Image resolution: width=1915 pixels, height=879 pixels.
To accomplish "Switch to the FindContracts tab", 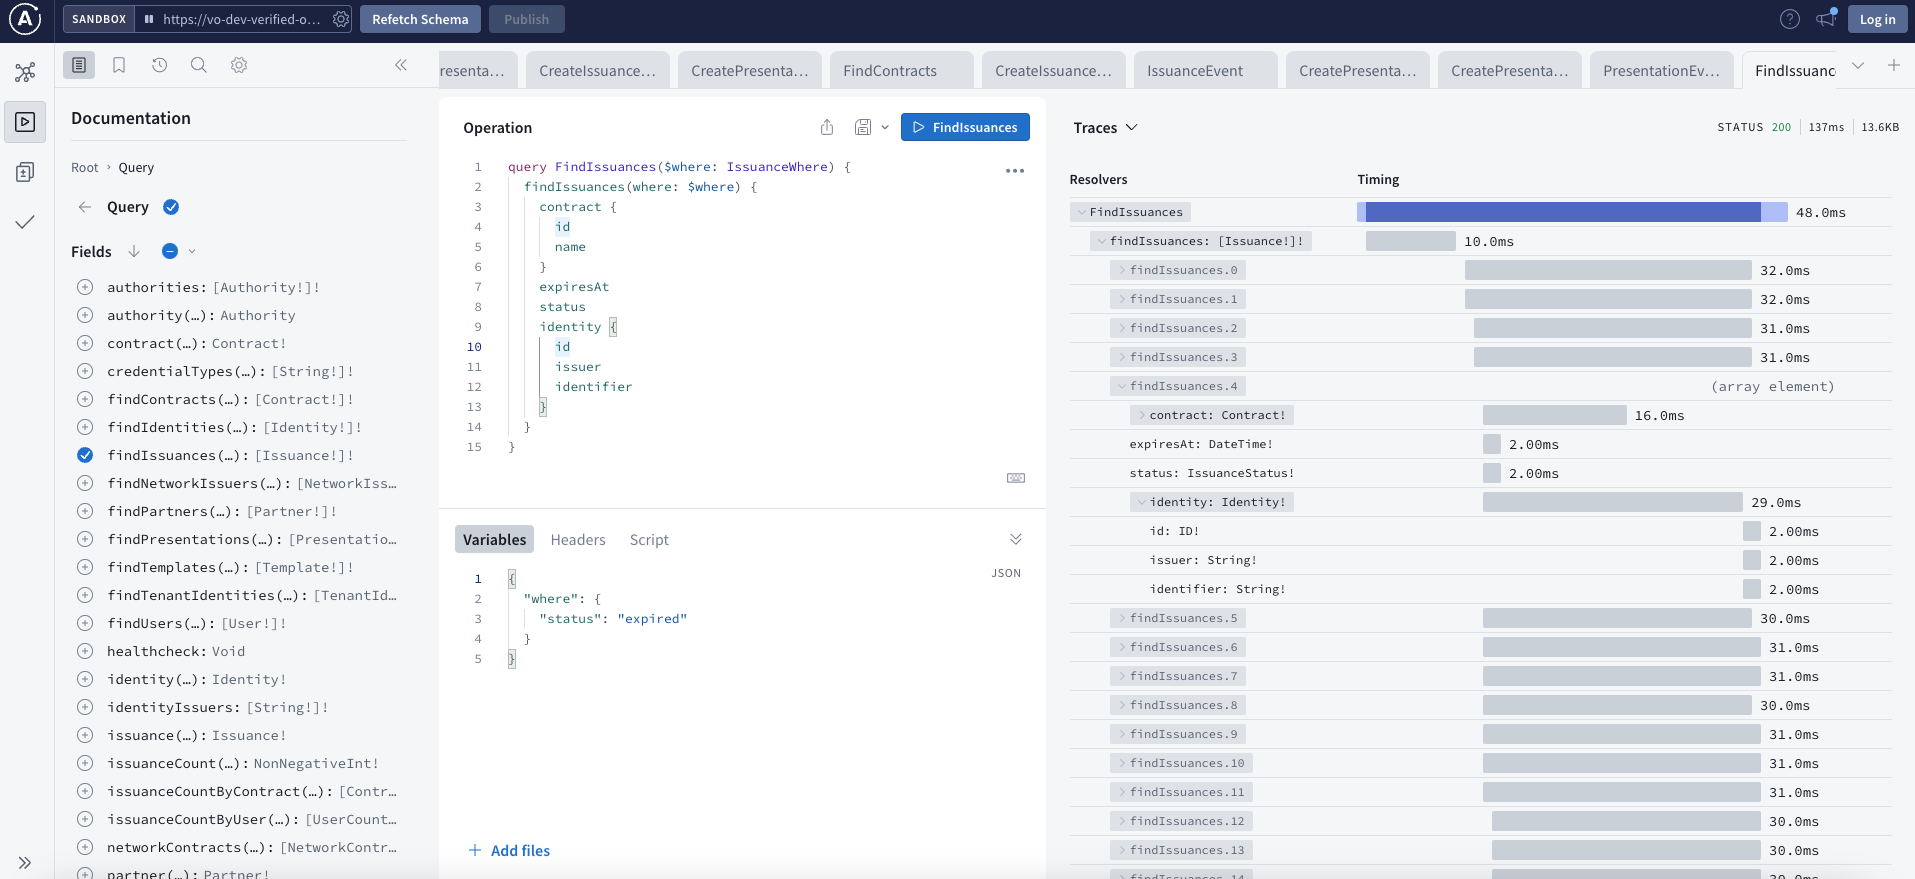I will click(890, 71).
